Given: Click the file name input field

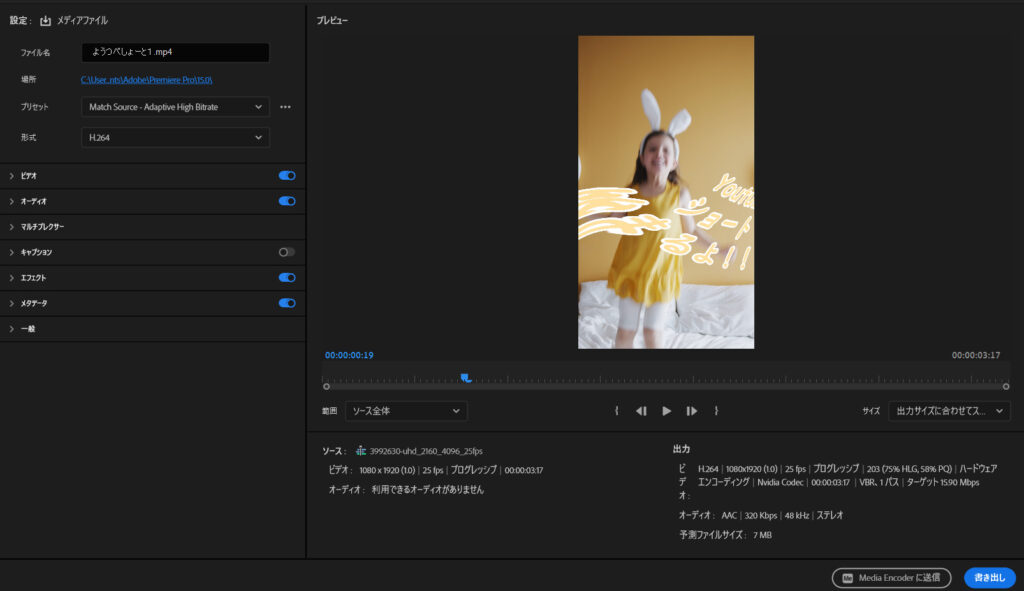Looking at the screenshot, I should (175, 52).
